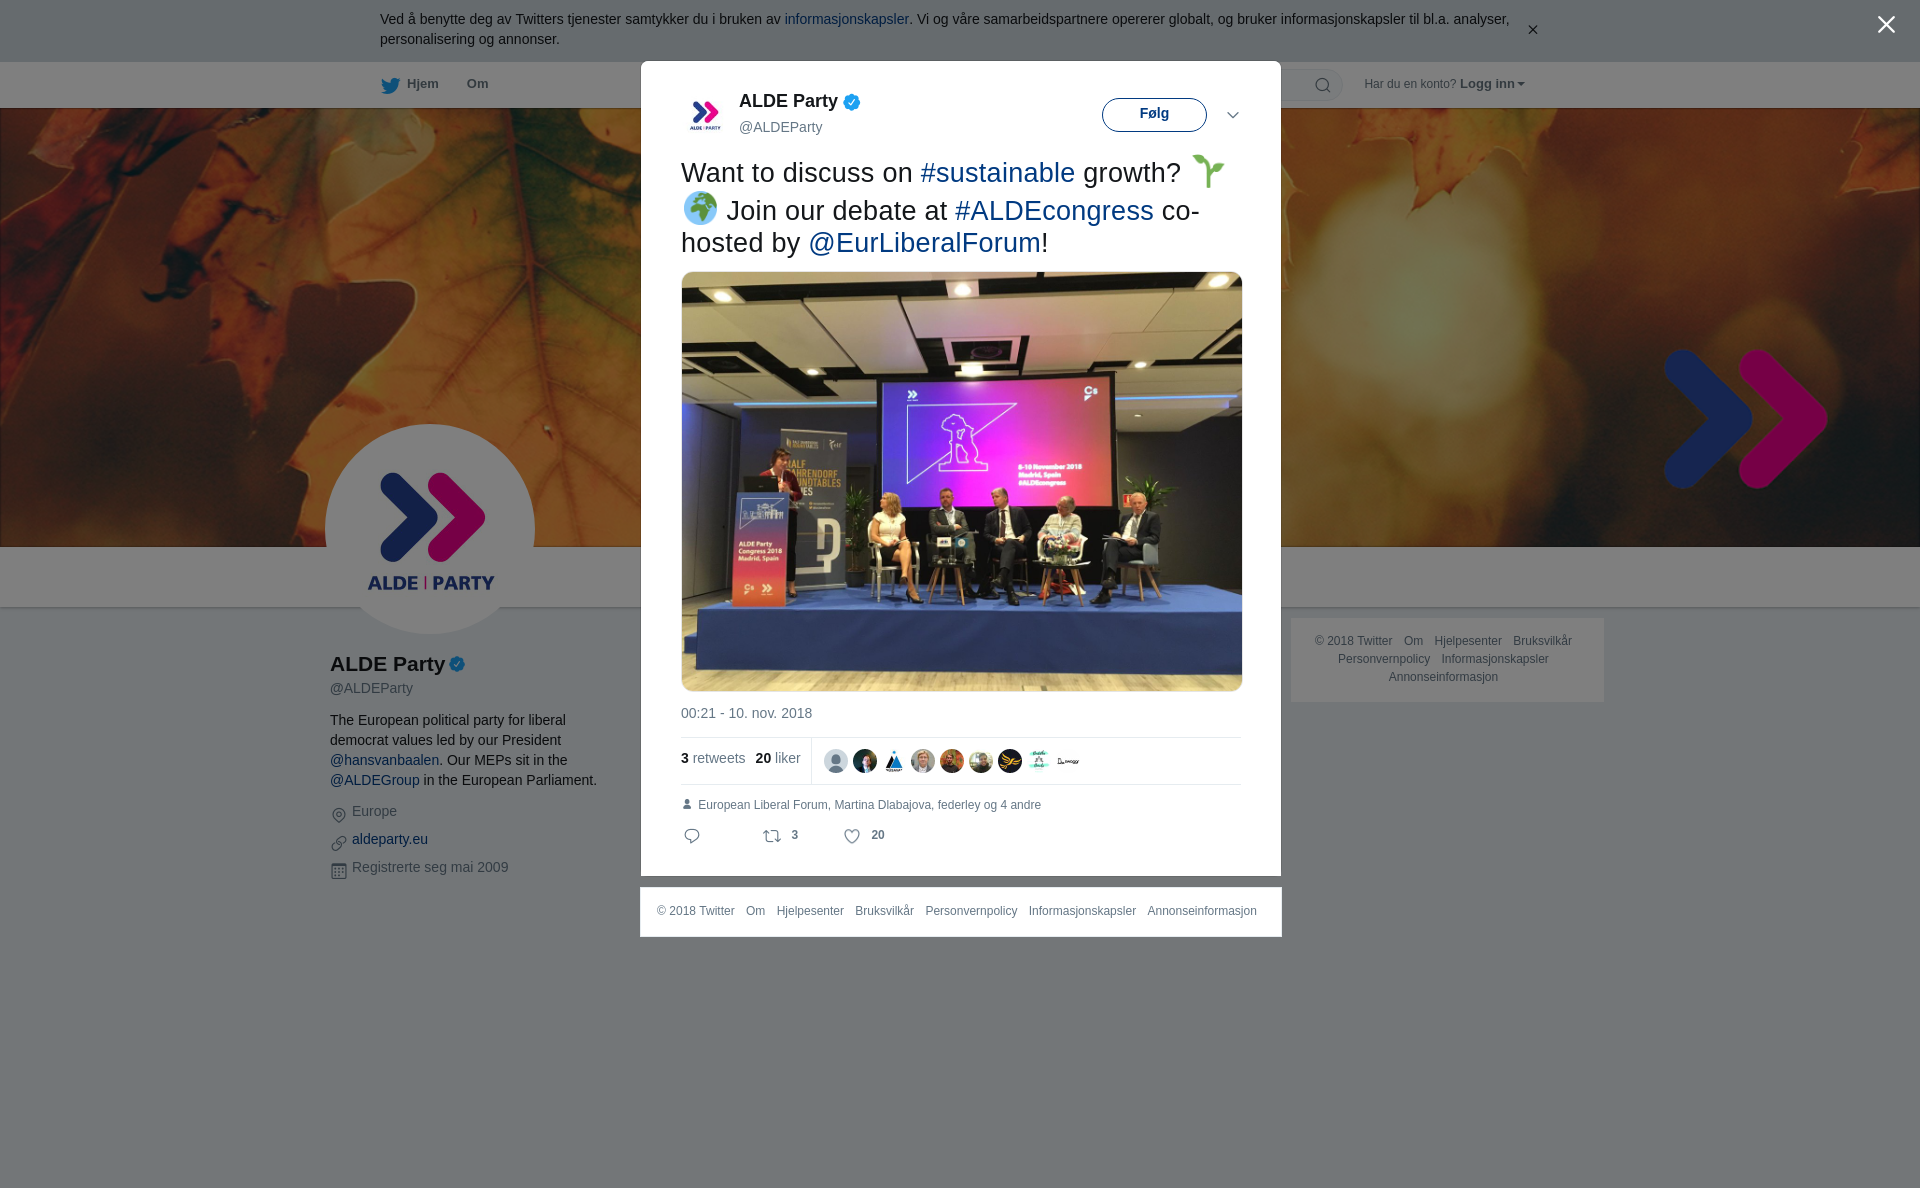Image resolution: width=1920 pixels, height=1188 pixels.
Task: Open the #sustainable hashtag
Action: 997,173
